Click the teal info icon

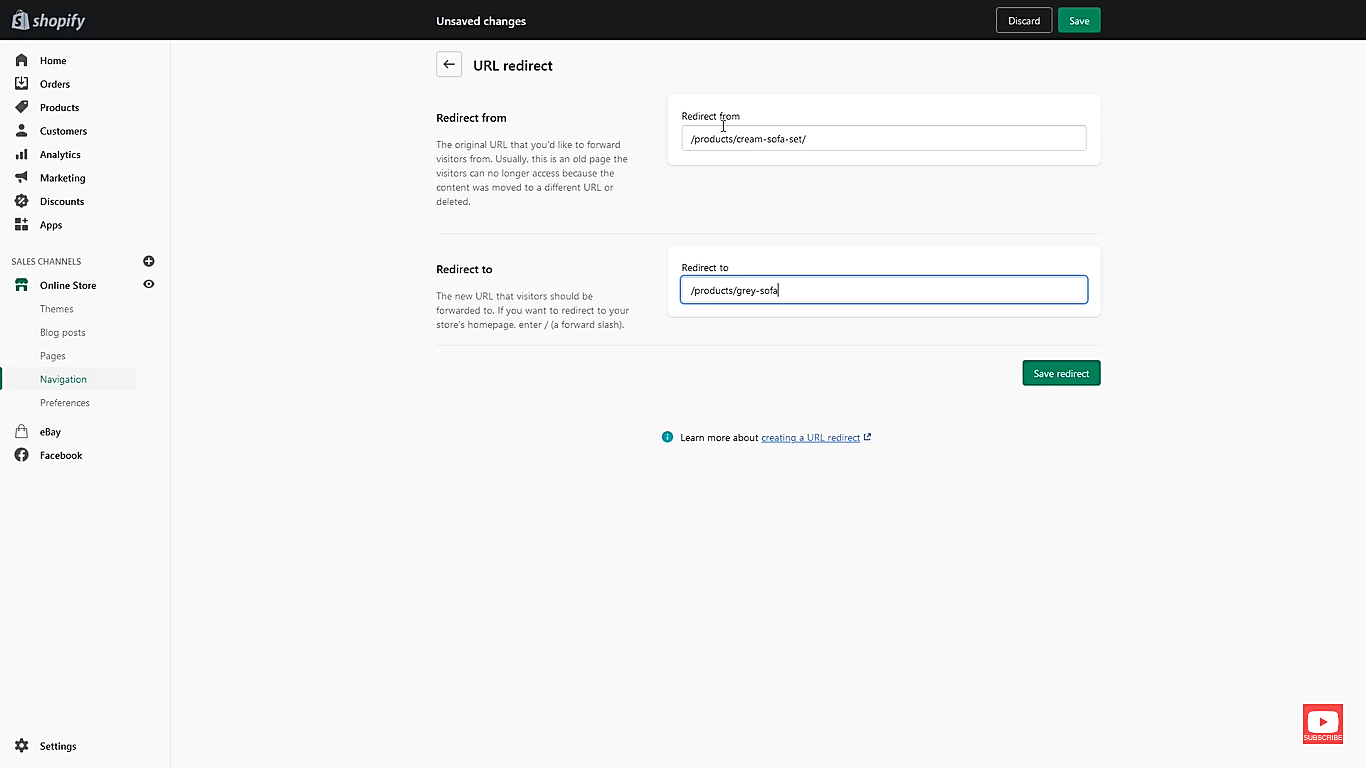[x=667, y=437]
